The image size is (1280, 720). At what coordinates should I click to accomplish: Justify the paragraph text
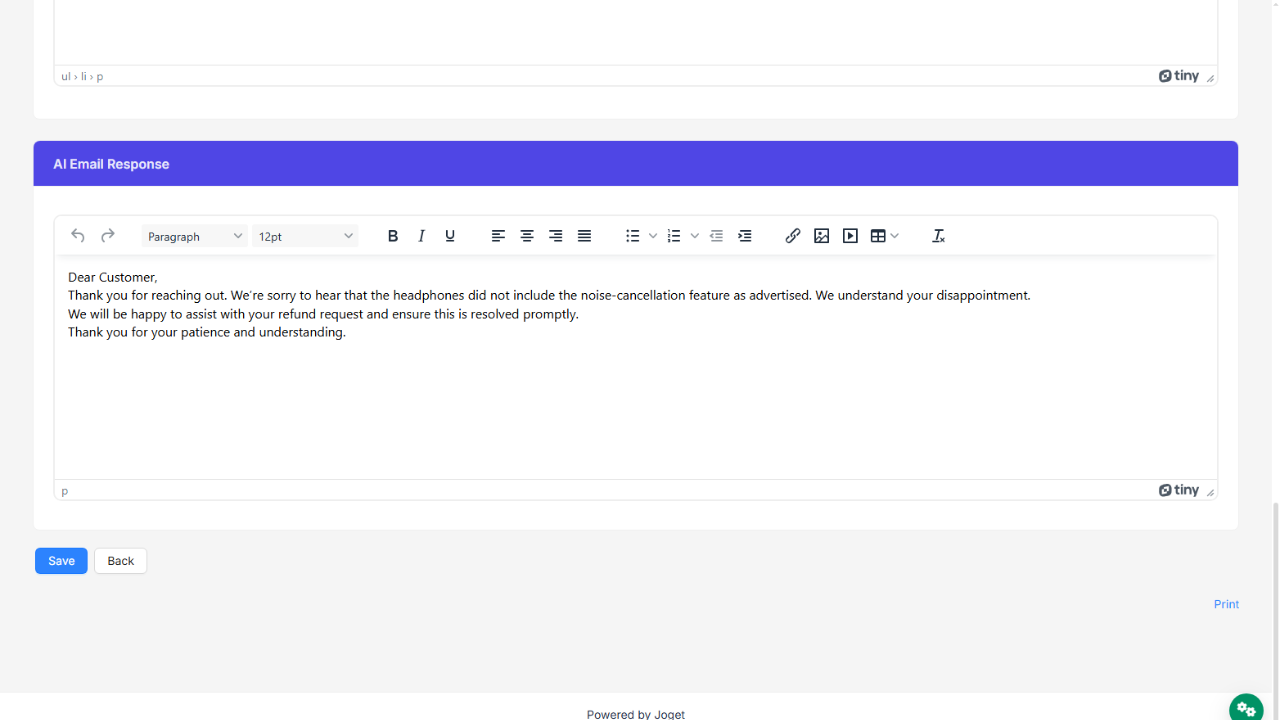coord(585,236)
